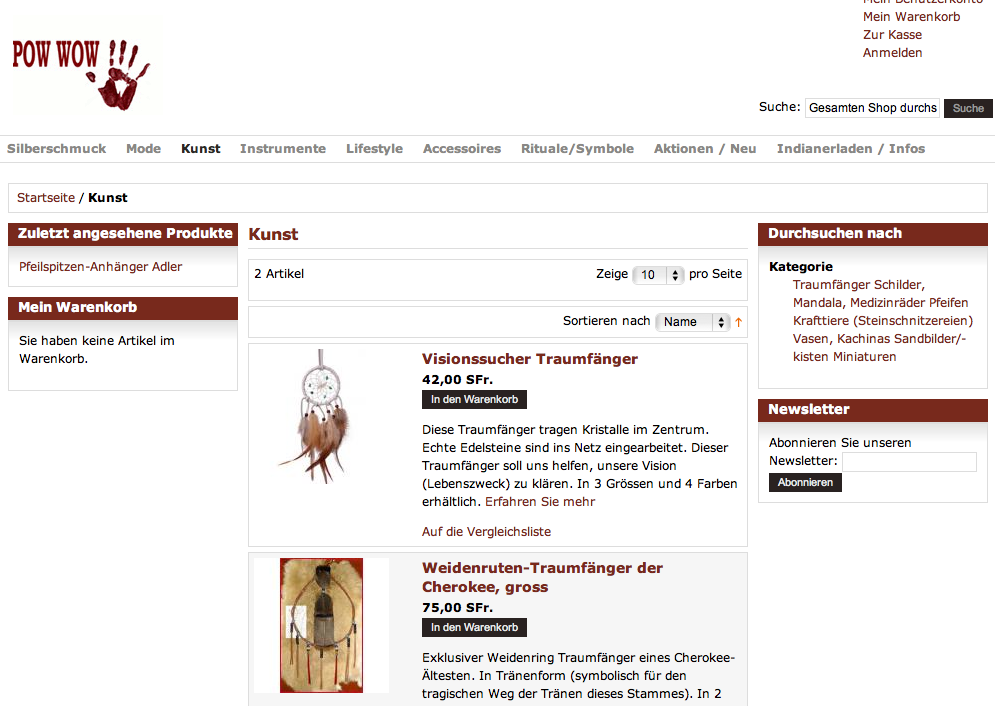Open the Silberschmuck menu
The height and width of the screenshot is (706, 995).
56,148
